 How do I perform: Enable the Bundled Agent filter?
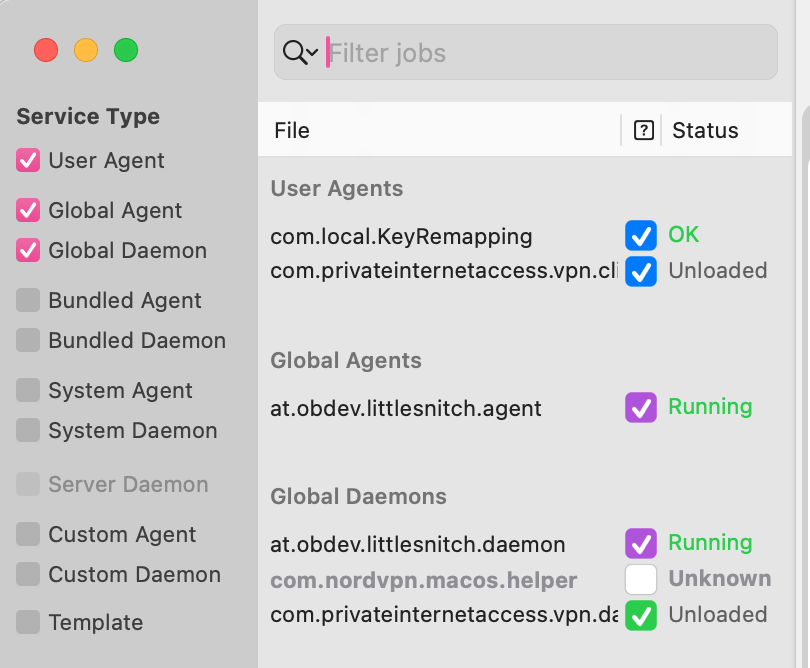29,301
